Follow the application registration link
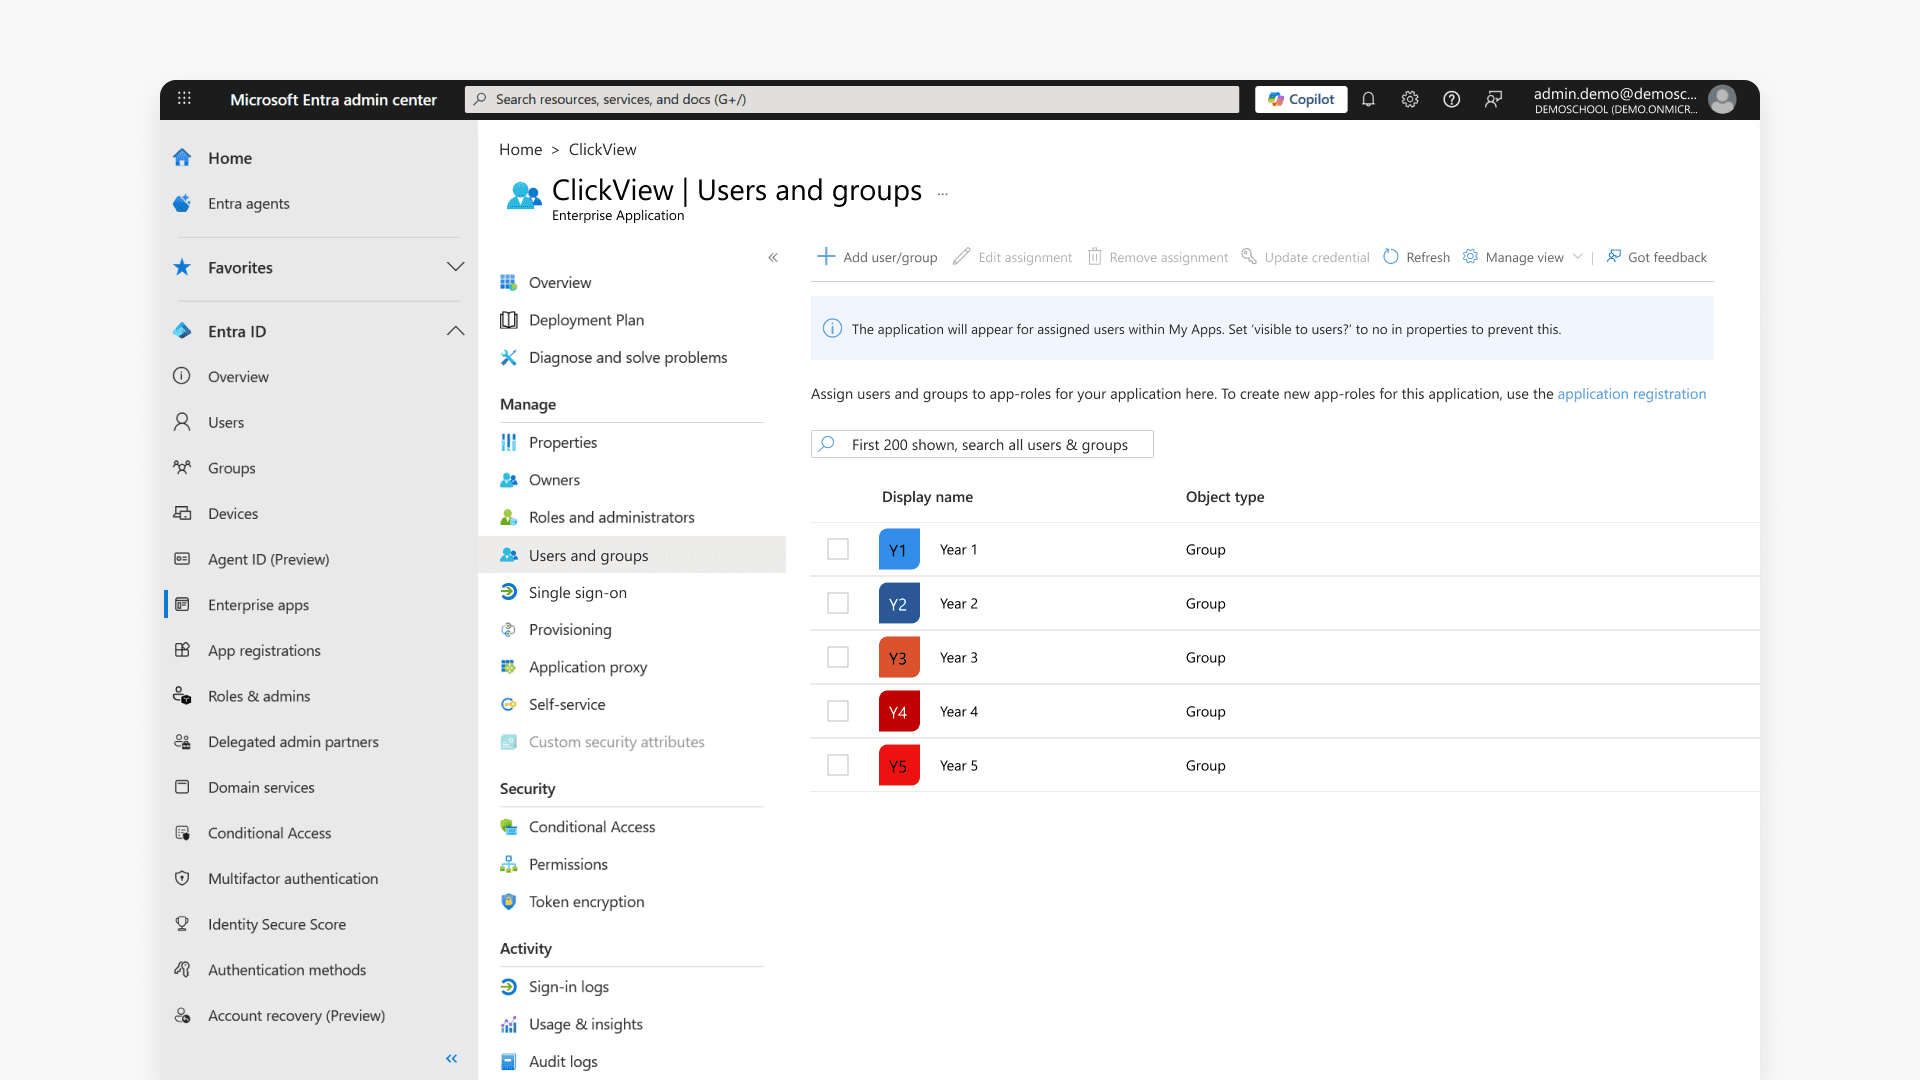 1631,394
